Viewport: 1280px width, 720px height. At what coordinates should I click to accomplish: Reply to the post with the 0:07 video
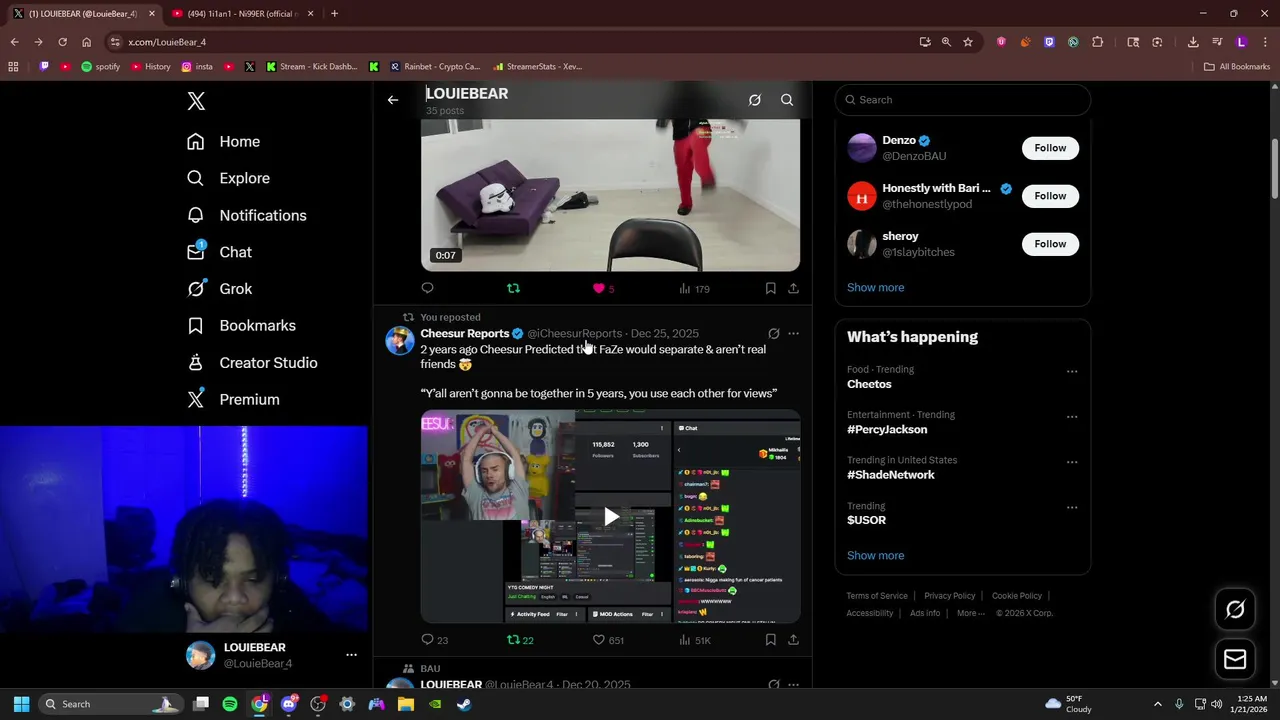(x=427, y=288)
